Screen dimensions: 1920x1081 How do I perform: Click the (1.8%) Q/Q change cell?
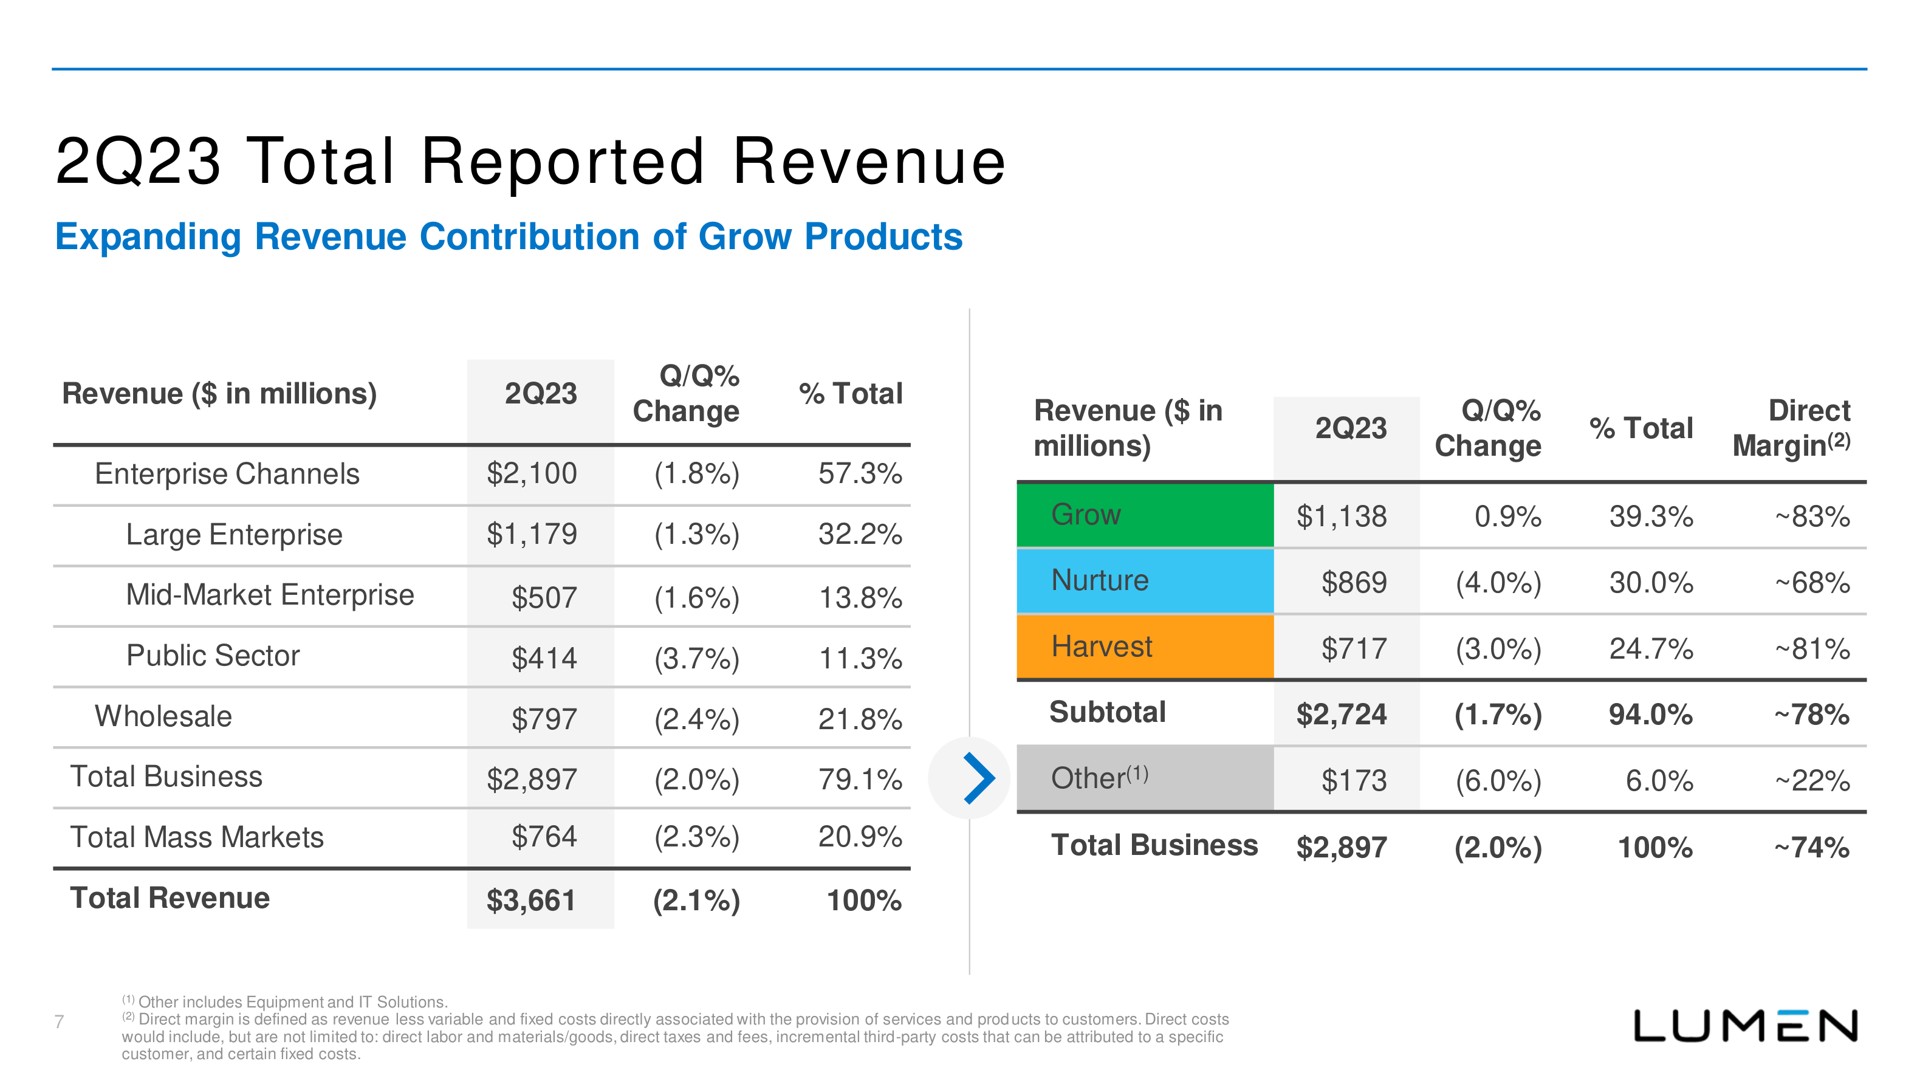pos(697,474)
